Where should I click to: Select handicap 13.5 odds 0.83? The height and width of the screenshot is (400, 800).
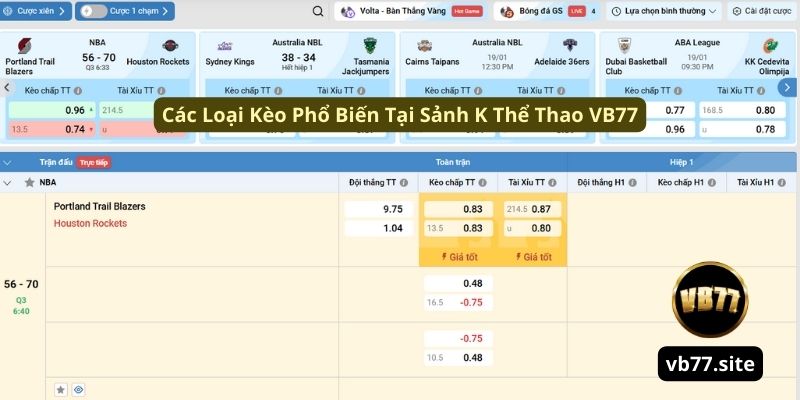point(459,228)
